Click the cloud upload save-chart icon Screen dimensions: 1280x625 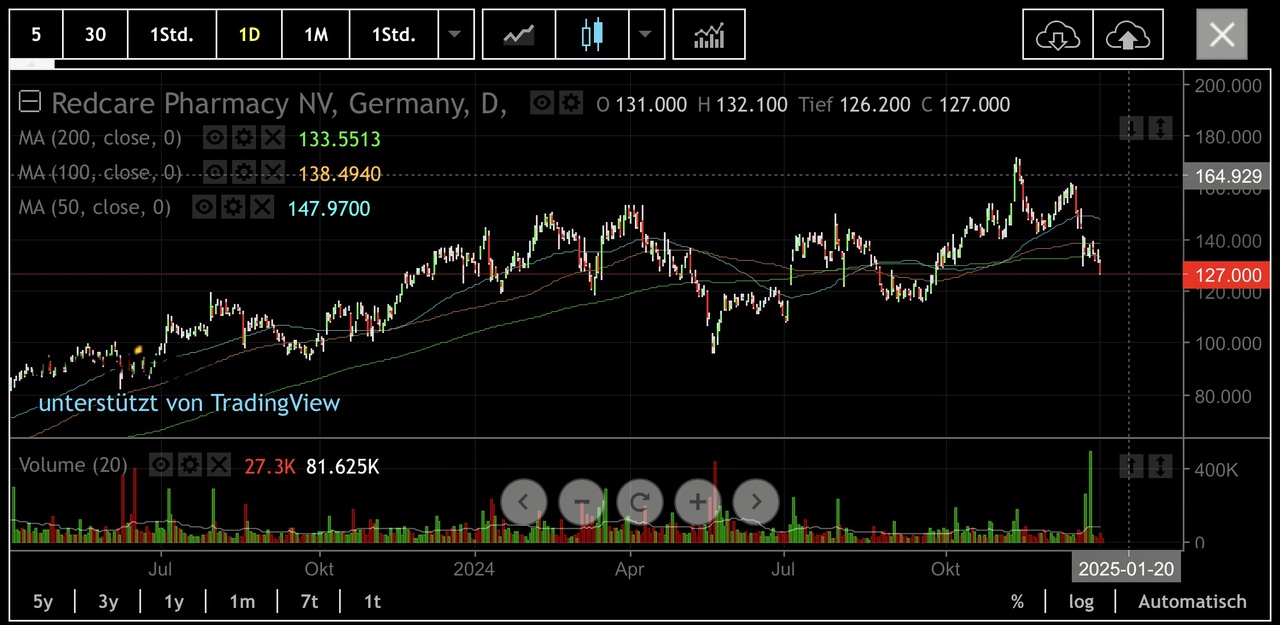[x=1128, y=35]
